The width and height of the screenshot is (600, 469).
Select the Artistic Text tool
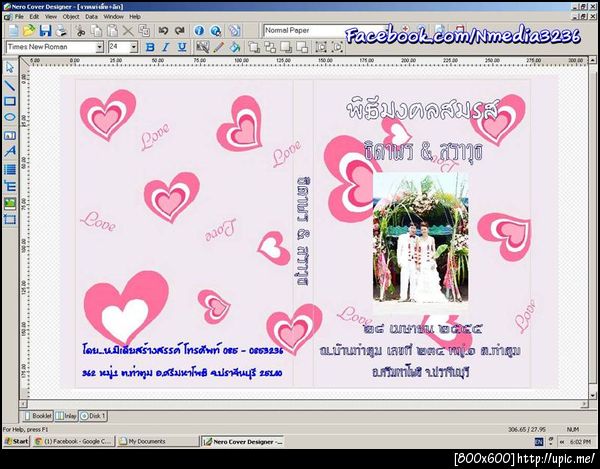pos(10,151)
